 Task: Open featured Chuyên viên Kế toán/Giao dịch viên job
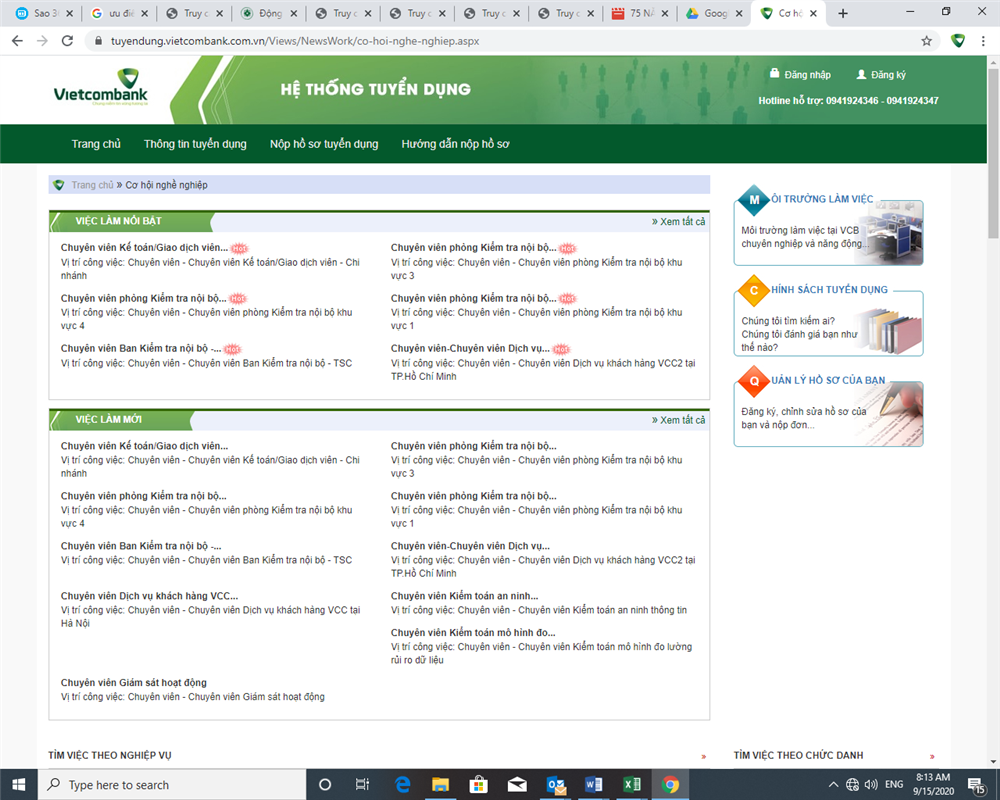tap(144, 248)
